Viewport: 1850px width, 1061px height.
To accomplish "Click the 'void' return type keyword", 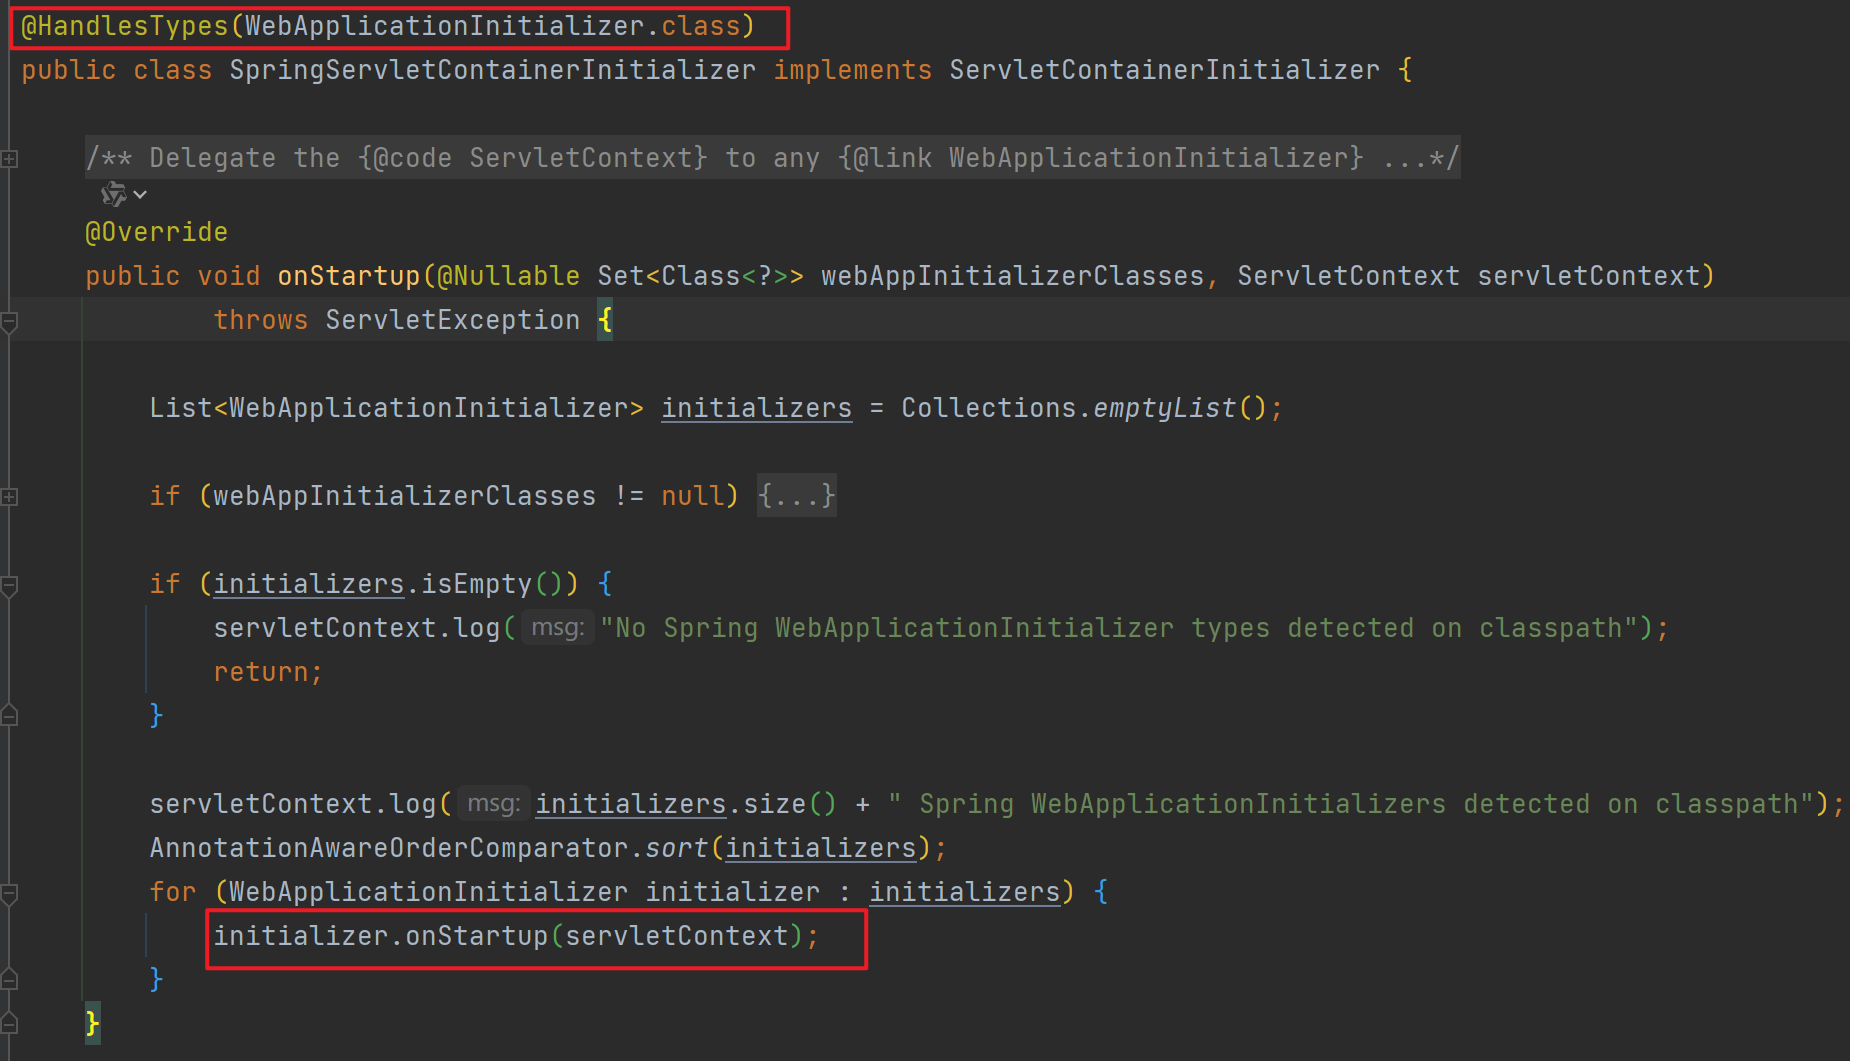I will 229,276.
